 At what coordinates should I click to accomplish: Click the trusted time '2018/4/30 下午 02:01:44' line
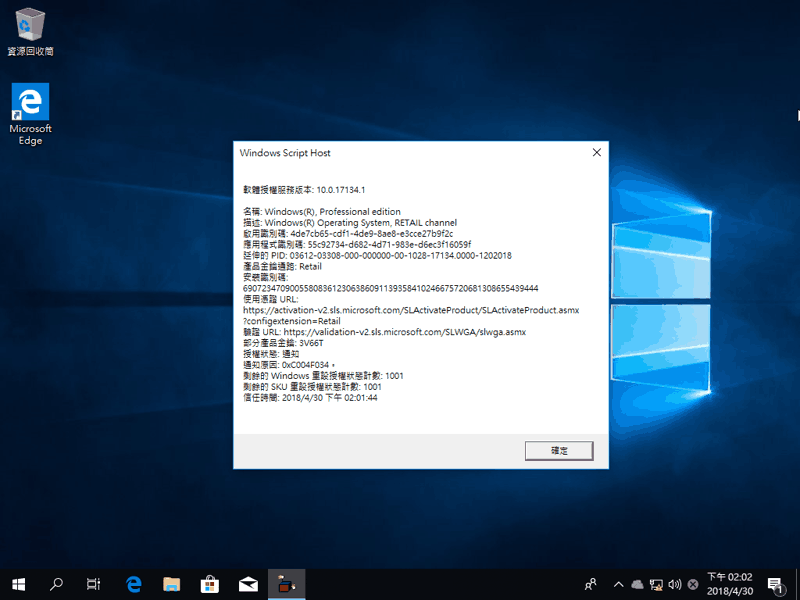pyautogui.click(x=310, y=398)
